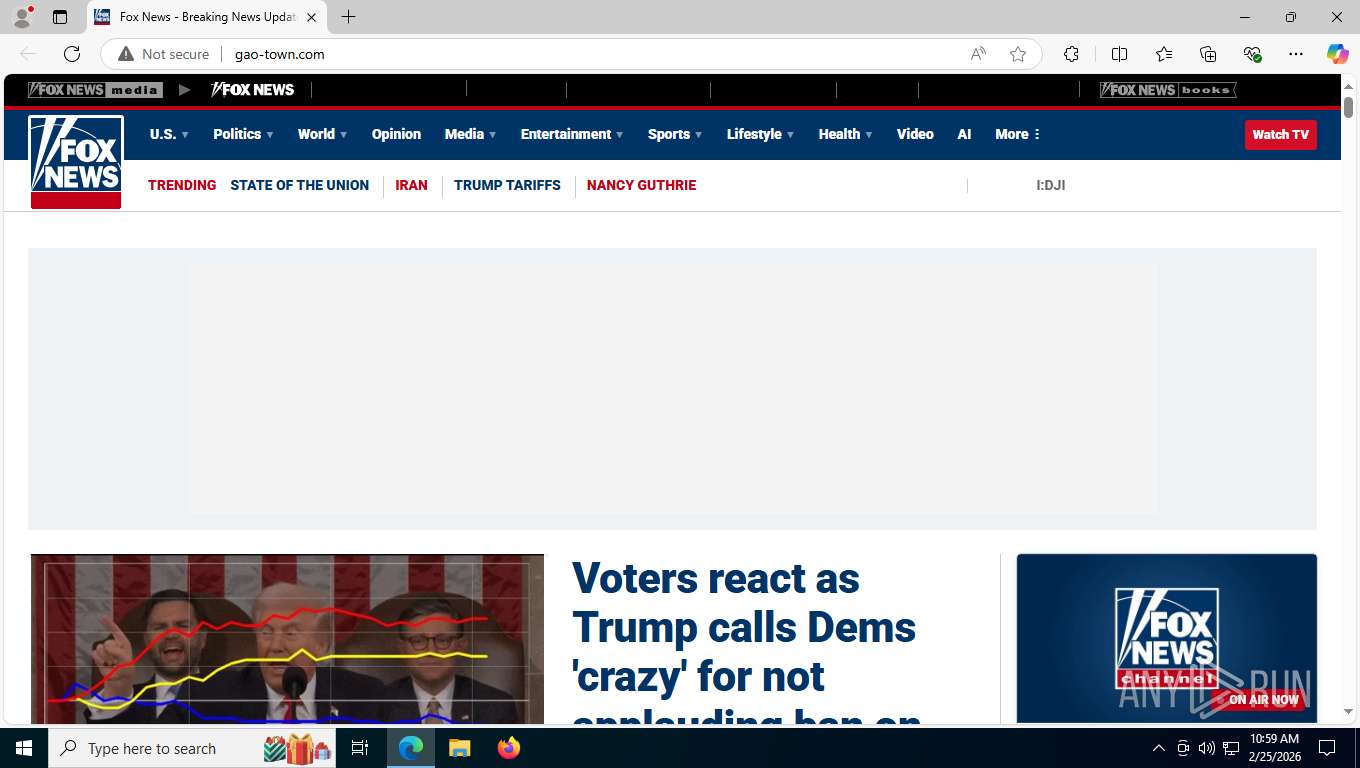Screen dimensions: 1360x768
Task: Add a new browser tab with plus
Action: click(x=348, y=17)
